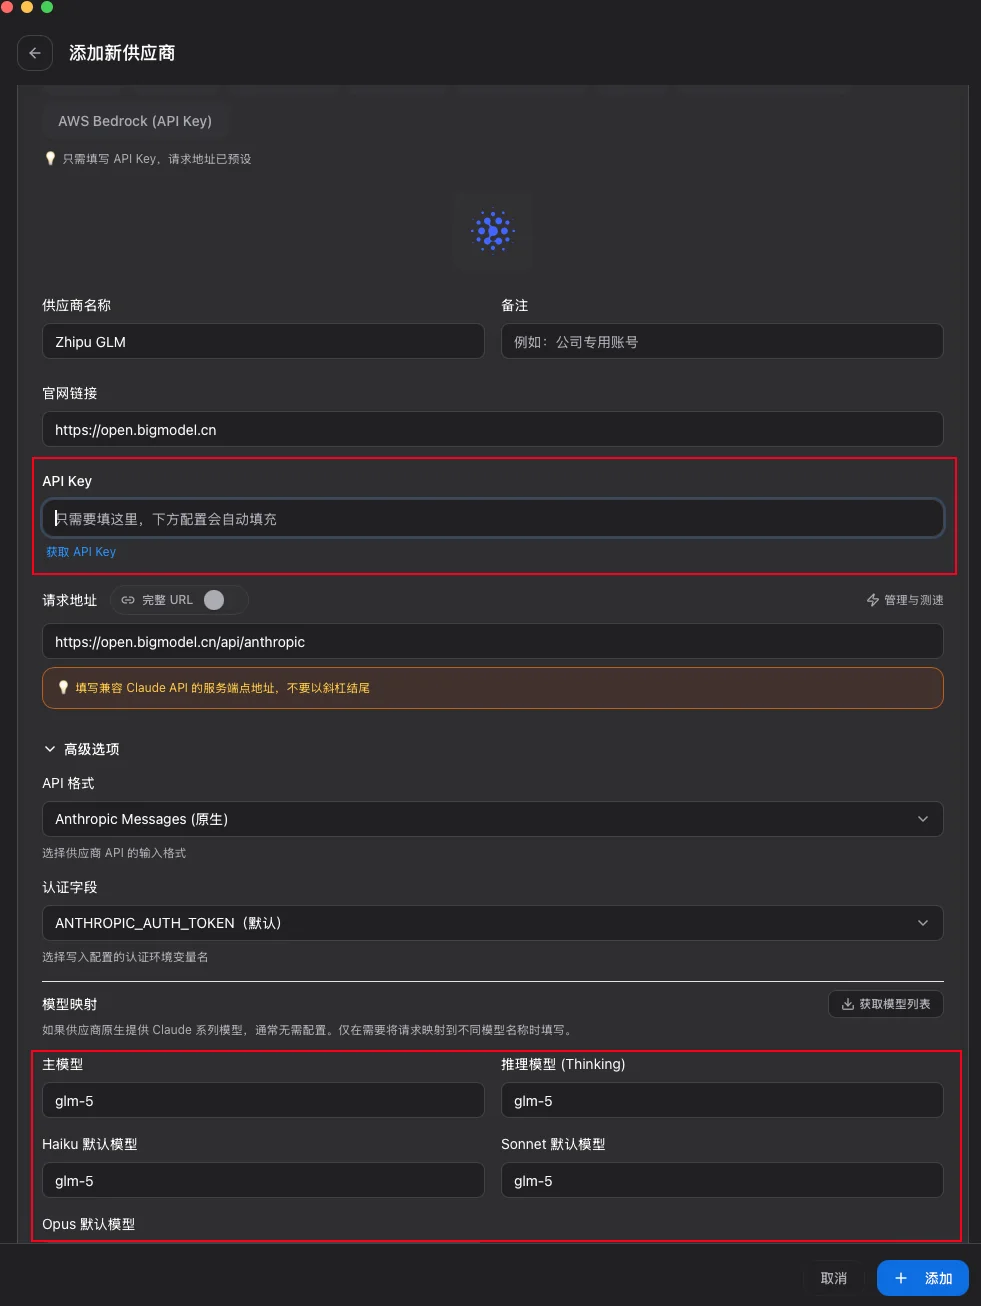Click the lightbulb tip icon under AWS Bedrock
Image resolution: width=981 pixels, height=1306 pixels.
point(50,158)
